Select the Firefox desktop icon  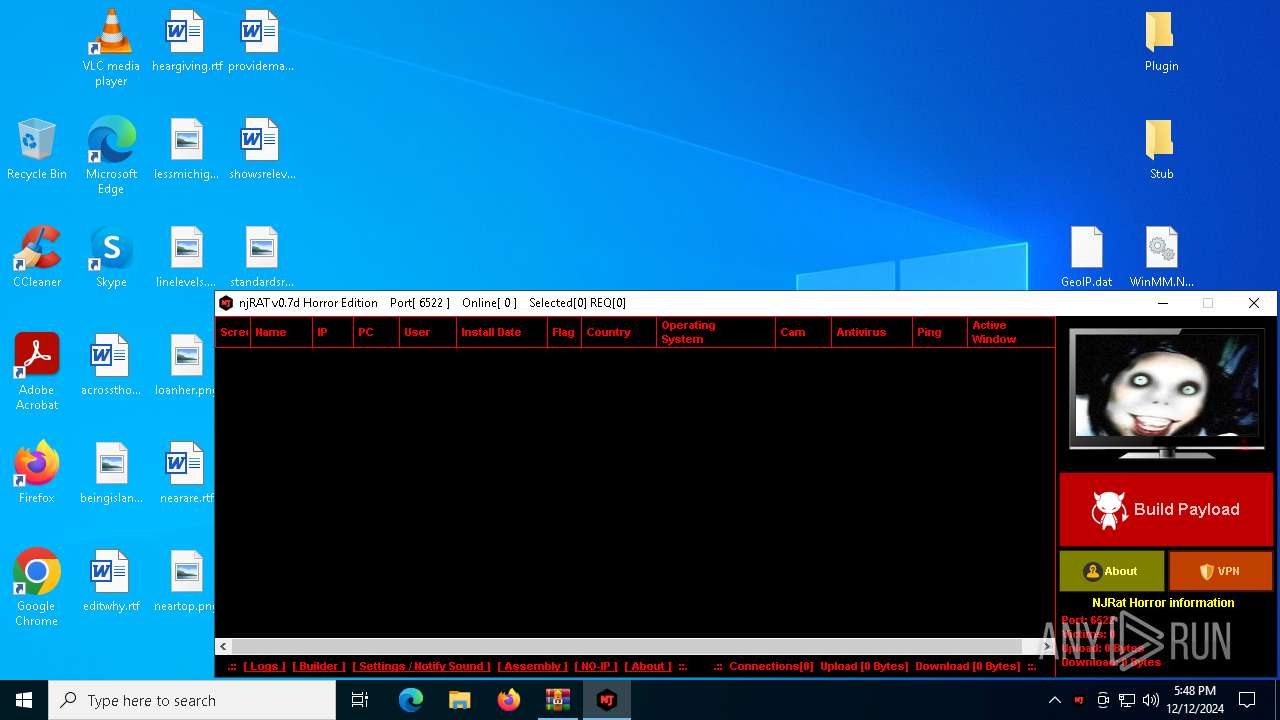[x=37, y=473]
